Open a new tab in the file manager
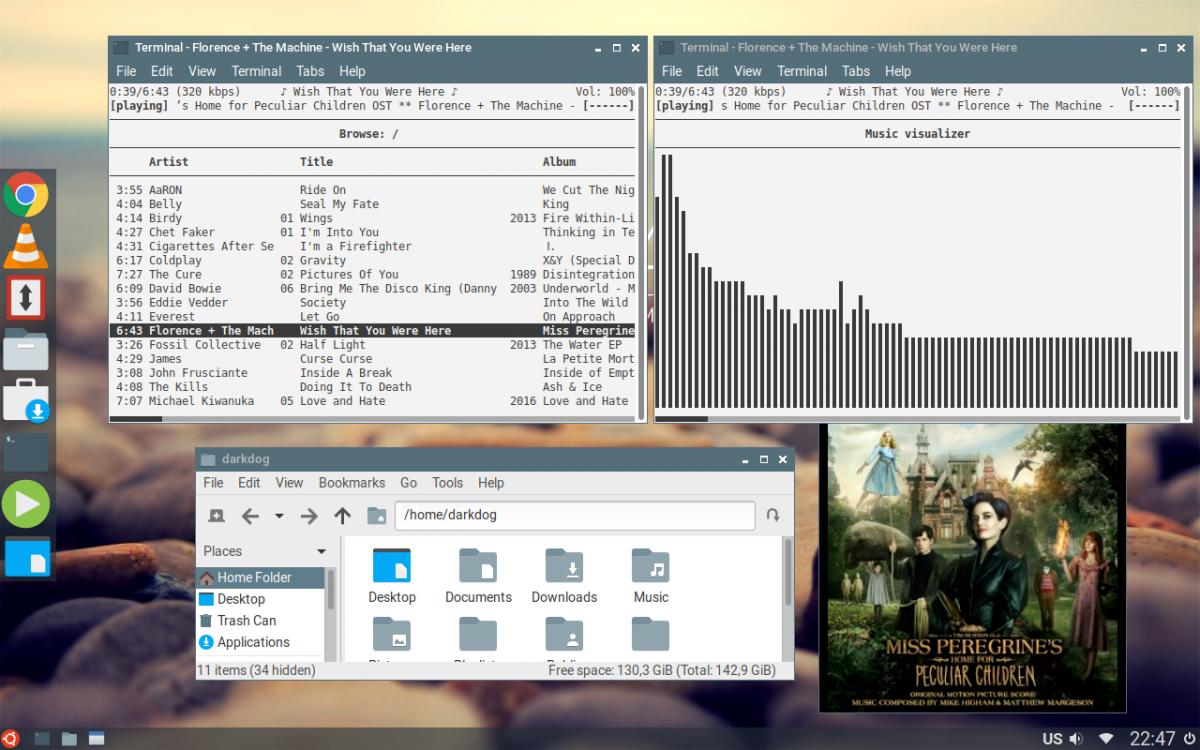 tap(216, 515)
